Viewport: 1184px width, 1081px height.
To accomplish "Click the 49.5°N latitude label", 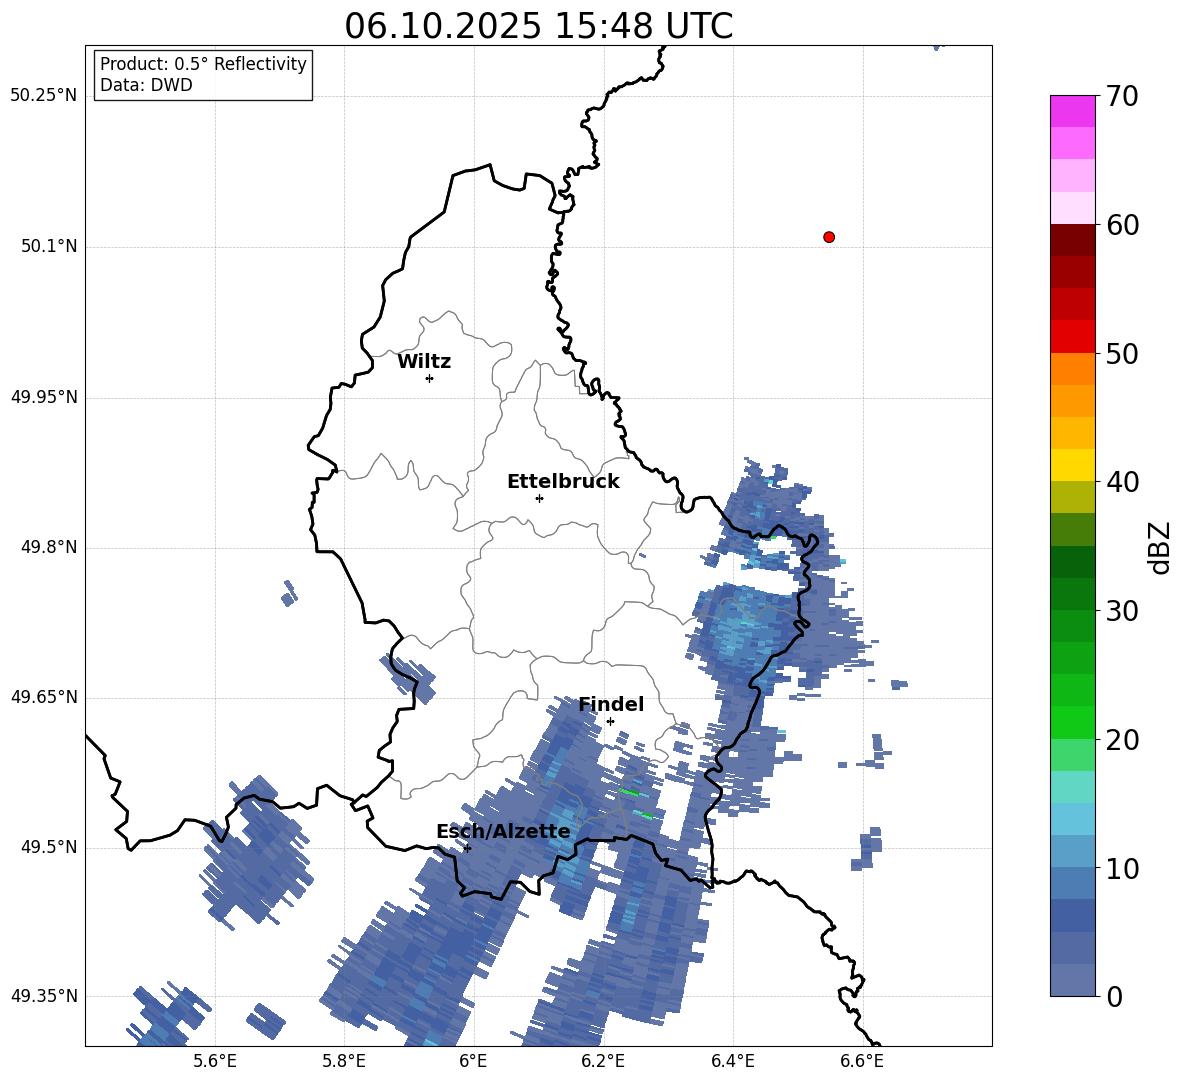I will click(x=49, y=847).
